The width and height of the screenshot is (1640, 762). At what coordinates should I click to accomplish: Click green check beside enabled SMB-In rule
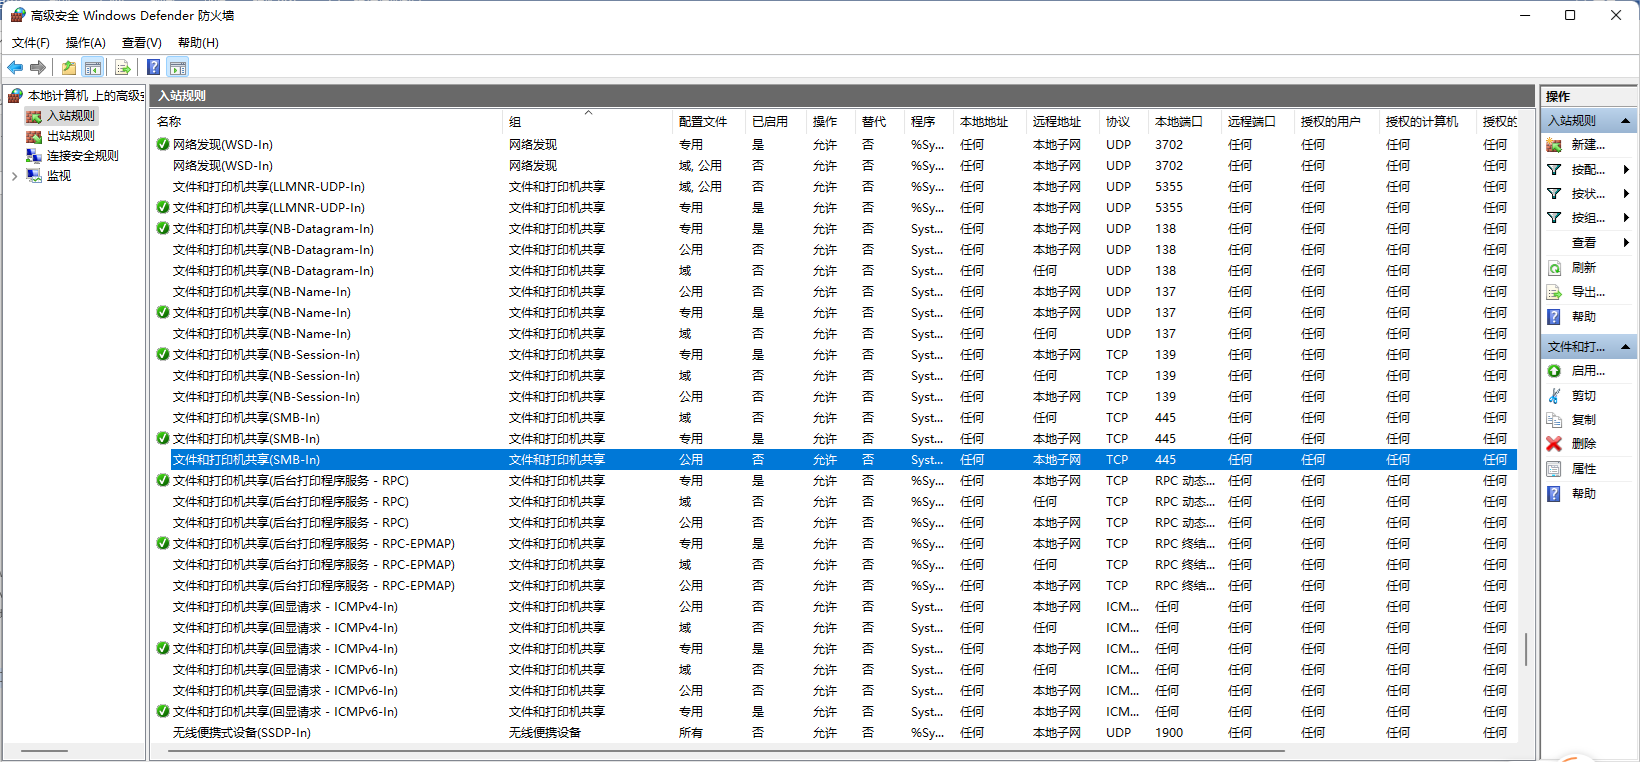[163, 438]
